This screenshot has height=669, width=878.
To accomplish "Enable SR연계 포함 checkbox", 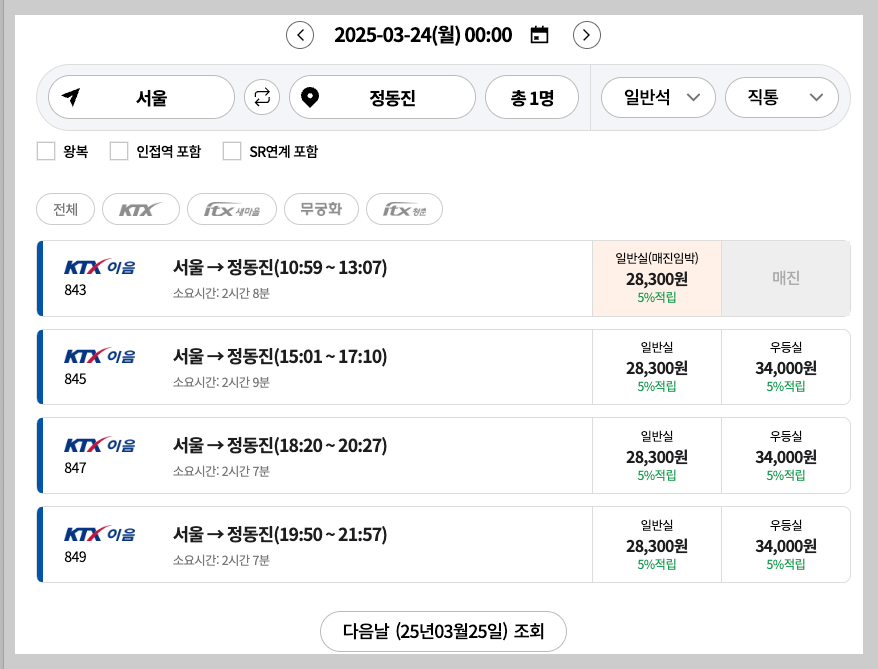I will pyautogui.click(x=232, y=151).
